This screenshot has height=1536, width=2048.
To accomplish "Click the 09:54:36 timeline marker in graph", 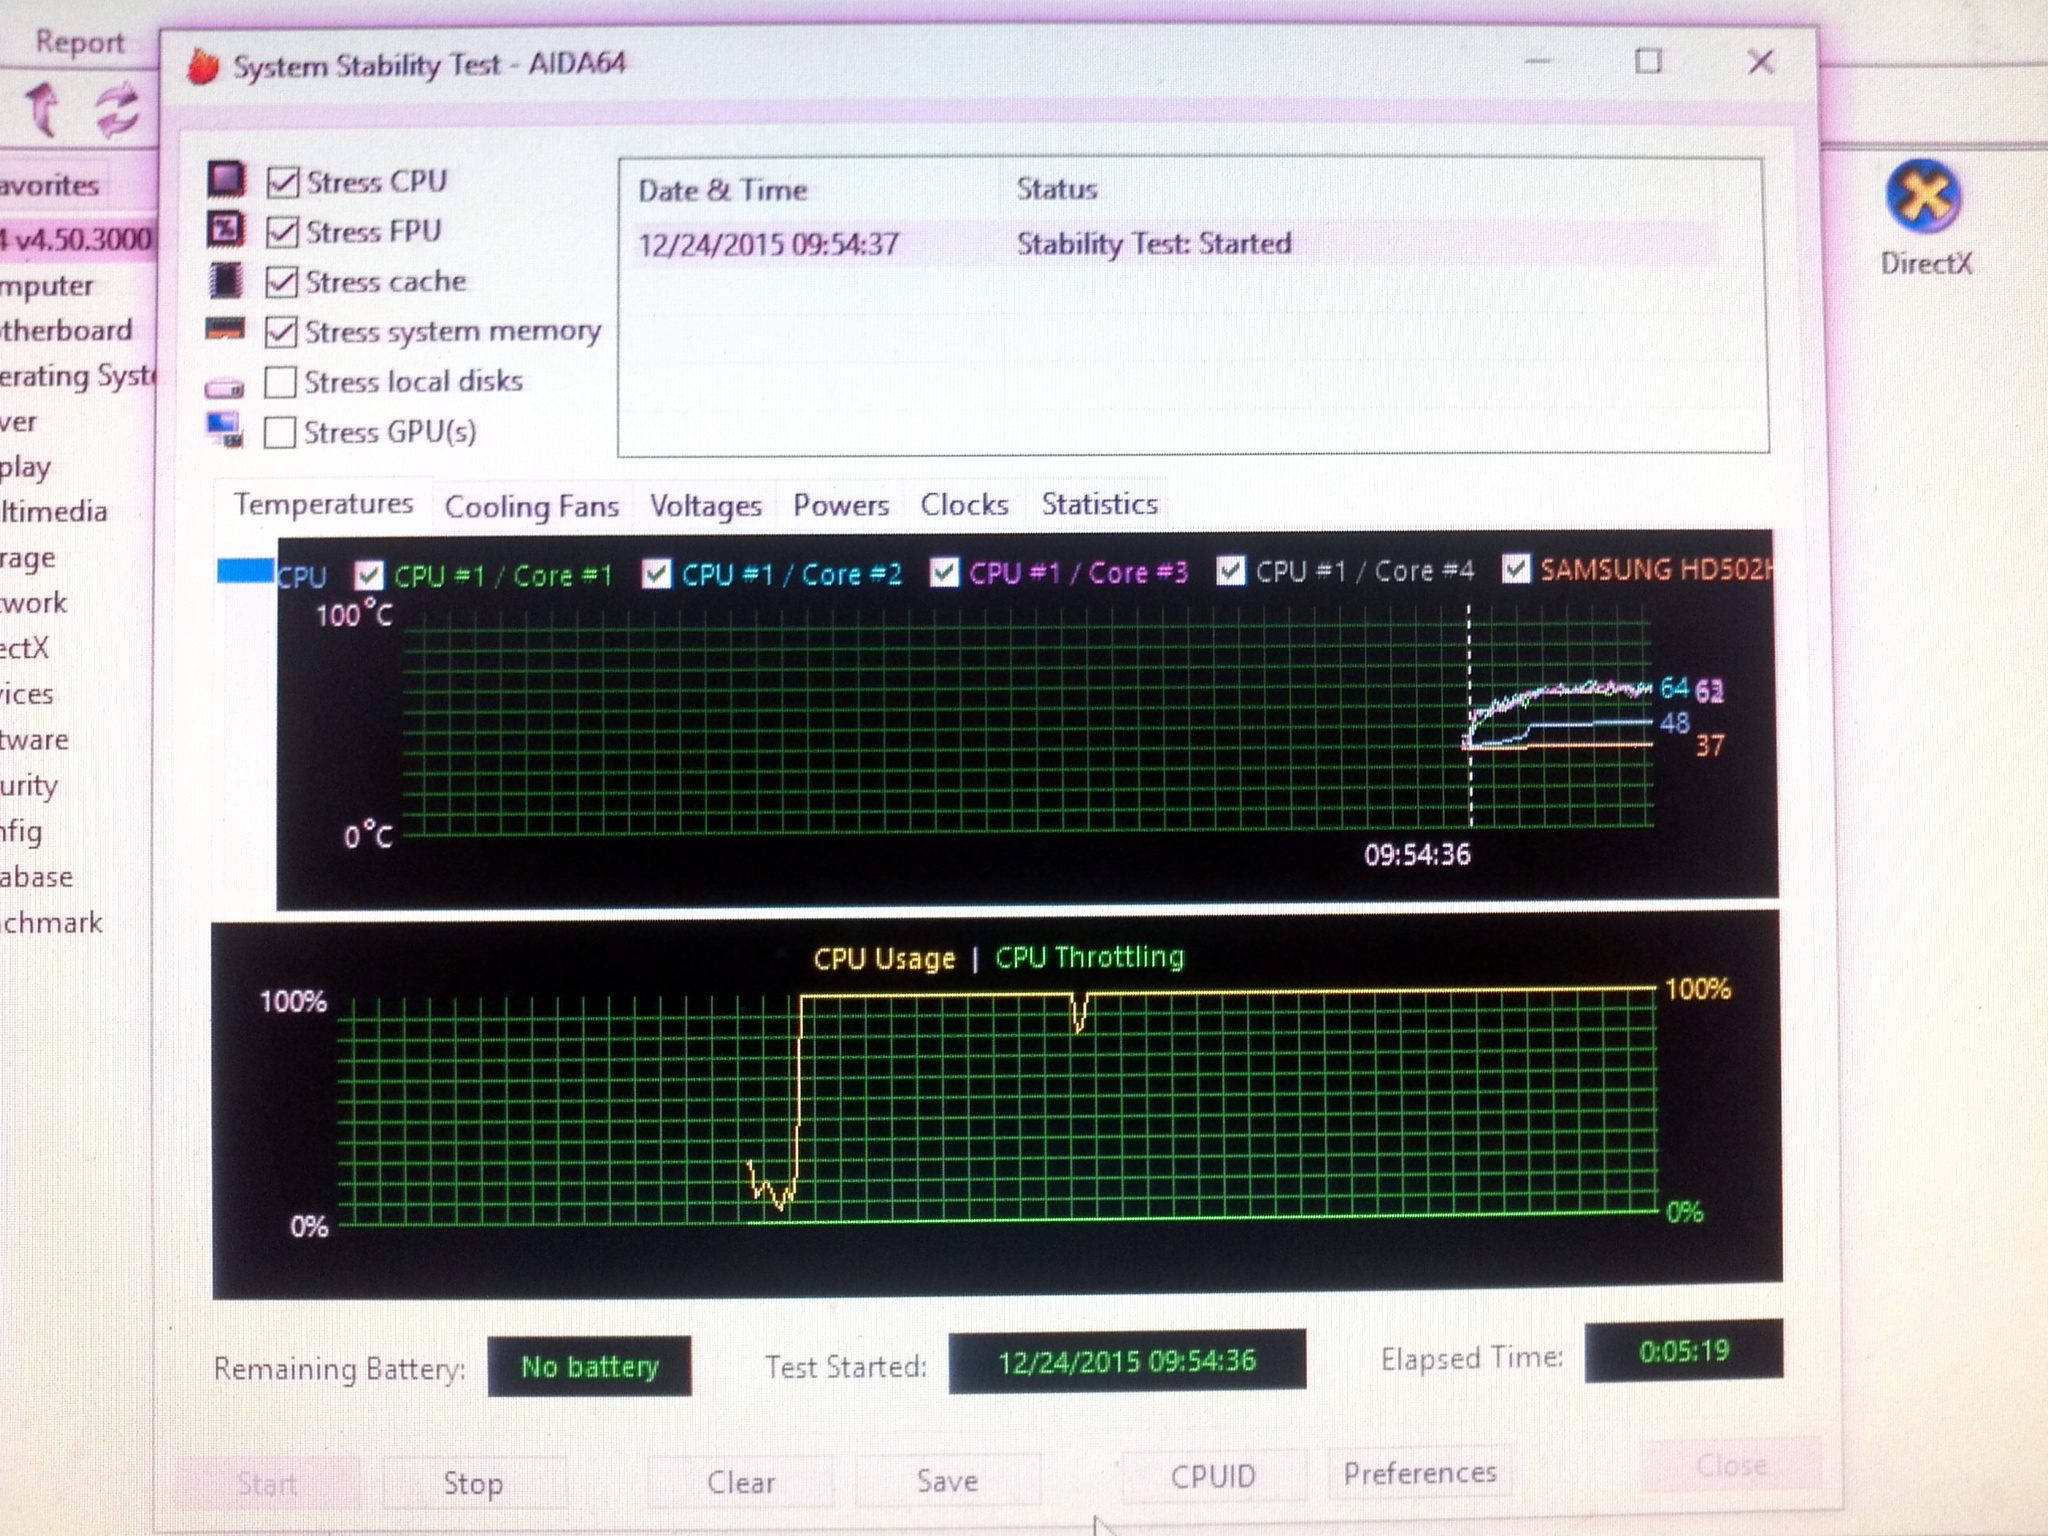I will [1417, 855].
